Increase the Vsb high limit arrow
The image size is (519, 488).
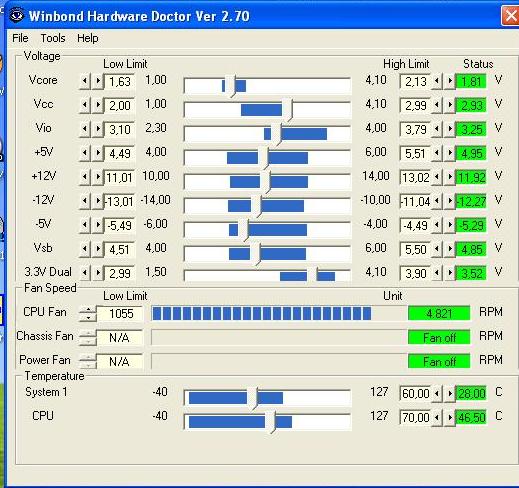450,249
